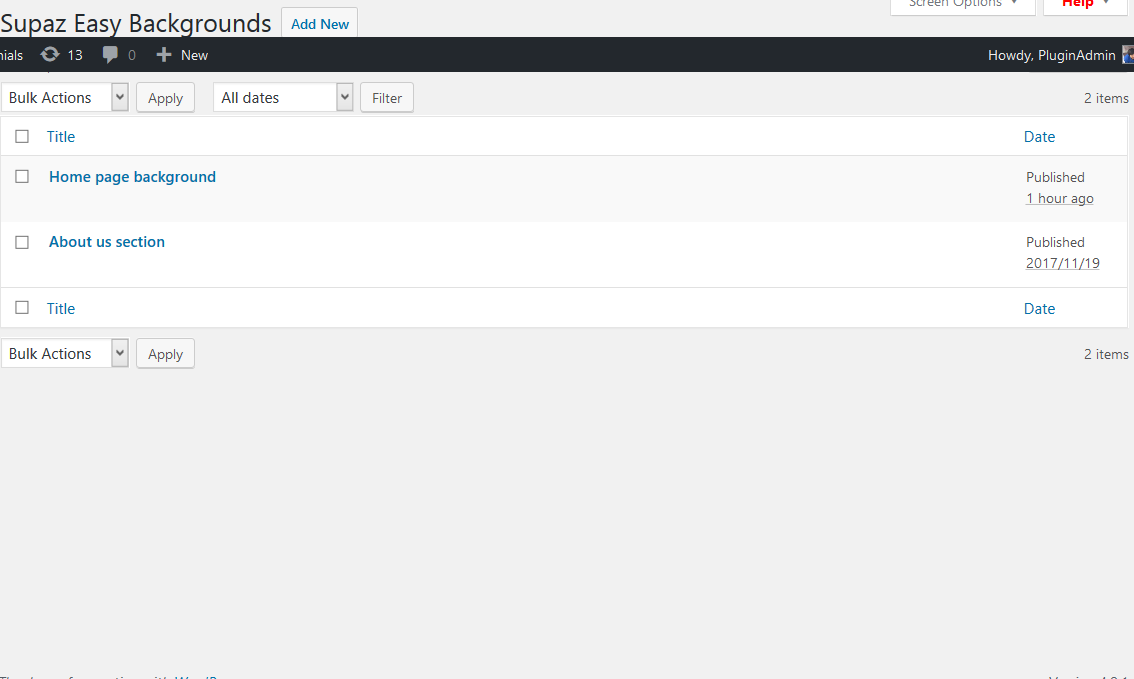Open the New menu in admin bar
1134x679 pixels.
[182, 55]
